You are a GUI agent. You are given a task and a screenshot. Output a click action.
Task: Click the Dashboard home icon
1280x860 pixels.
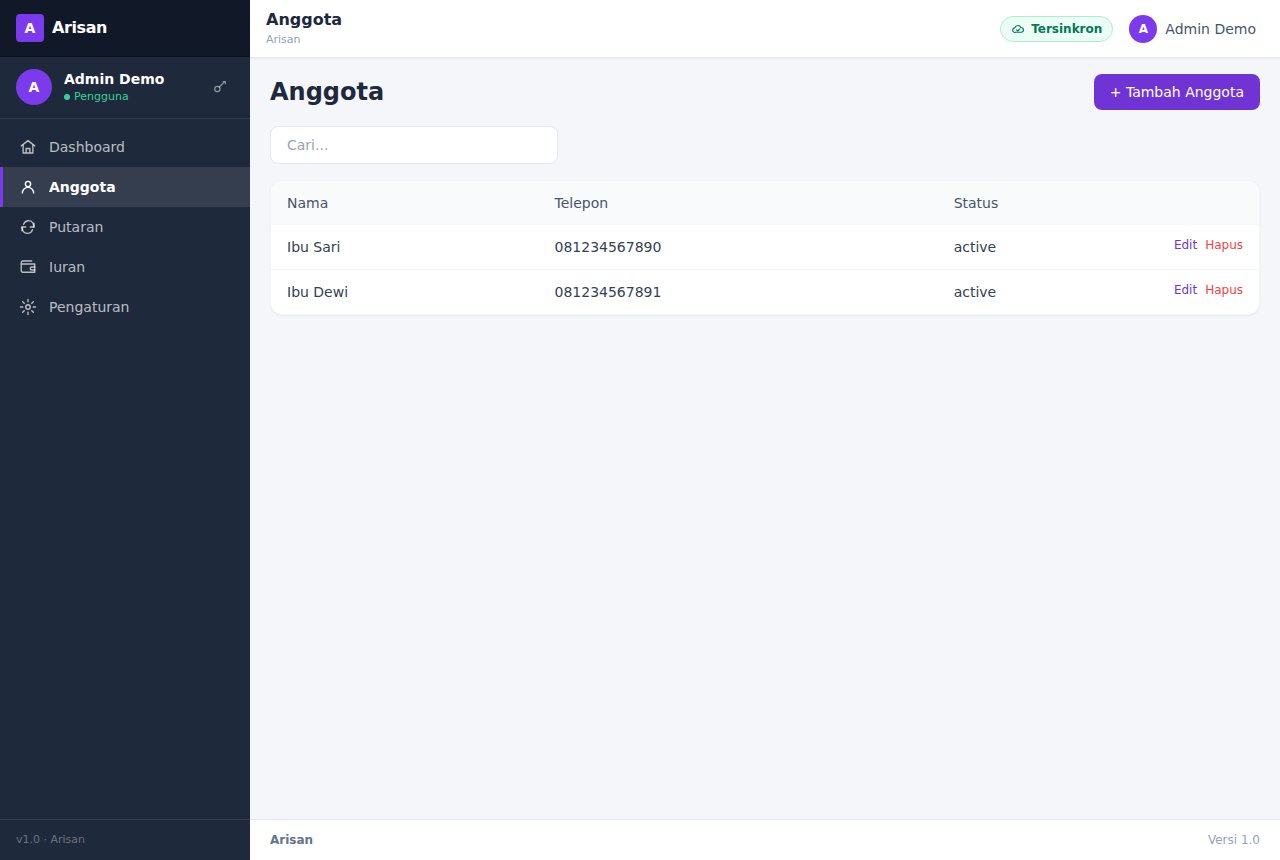pos(28,147)
